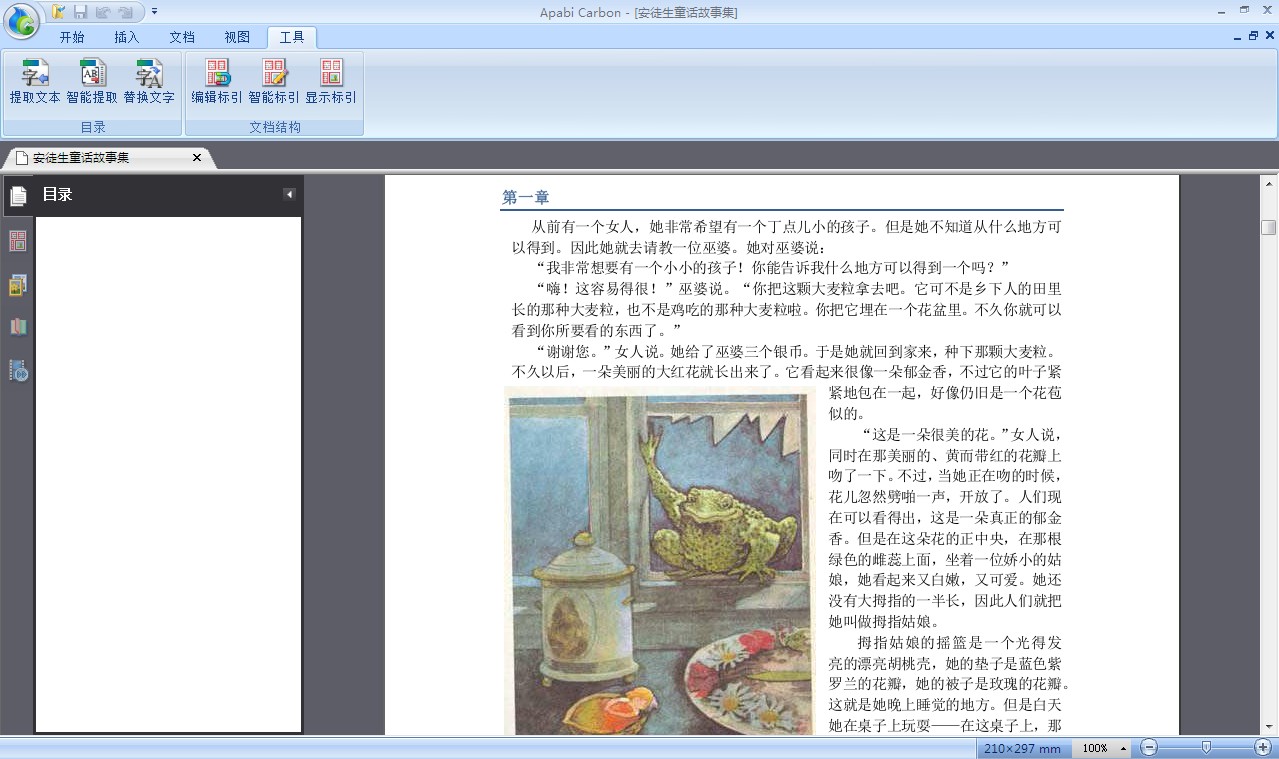Click the open file icon in quick access toolbar
1279x759 pixels.
pyautogui.click(x=59, y=12)
